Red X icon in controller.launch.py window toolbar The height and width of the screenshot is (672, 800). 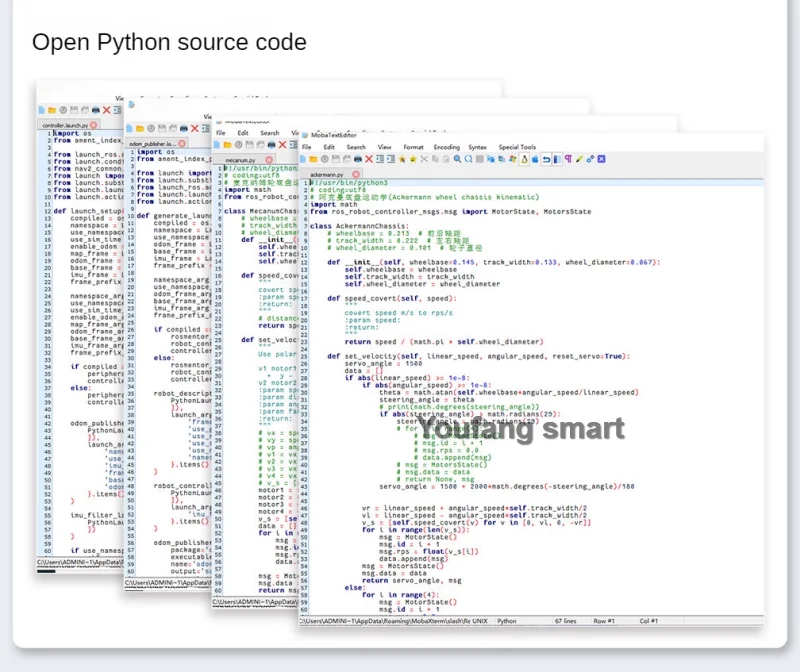107,110
